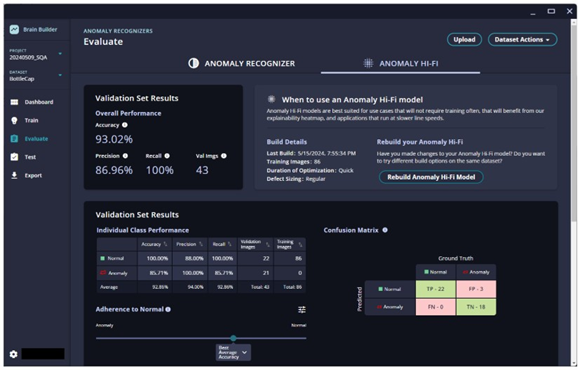
Task: Click the Val Imgs info icon
Action: click(223, 156)
